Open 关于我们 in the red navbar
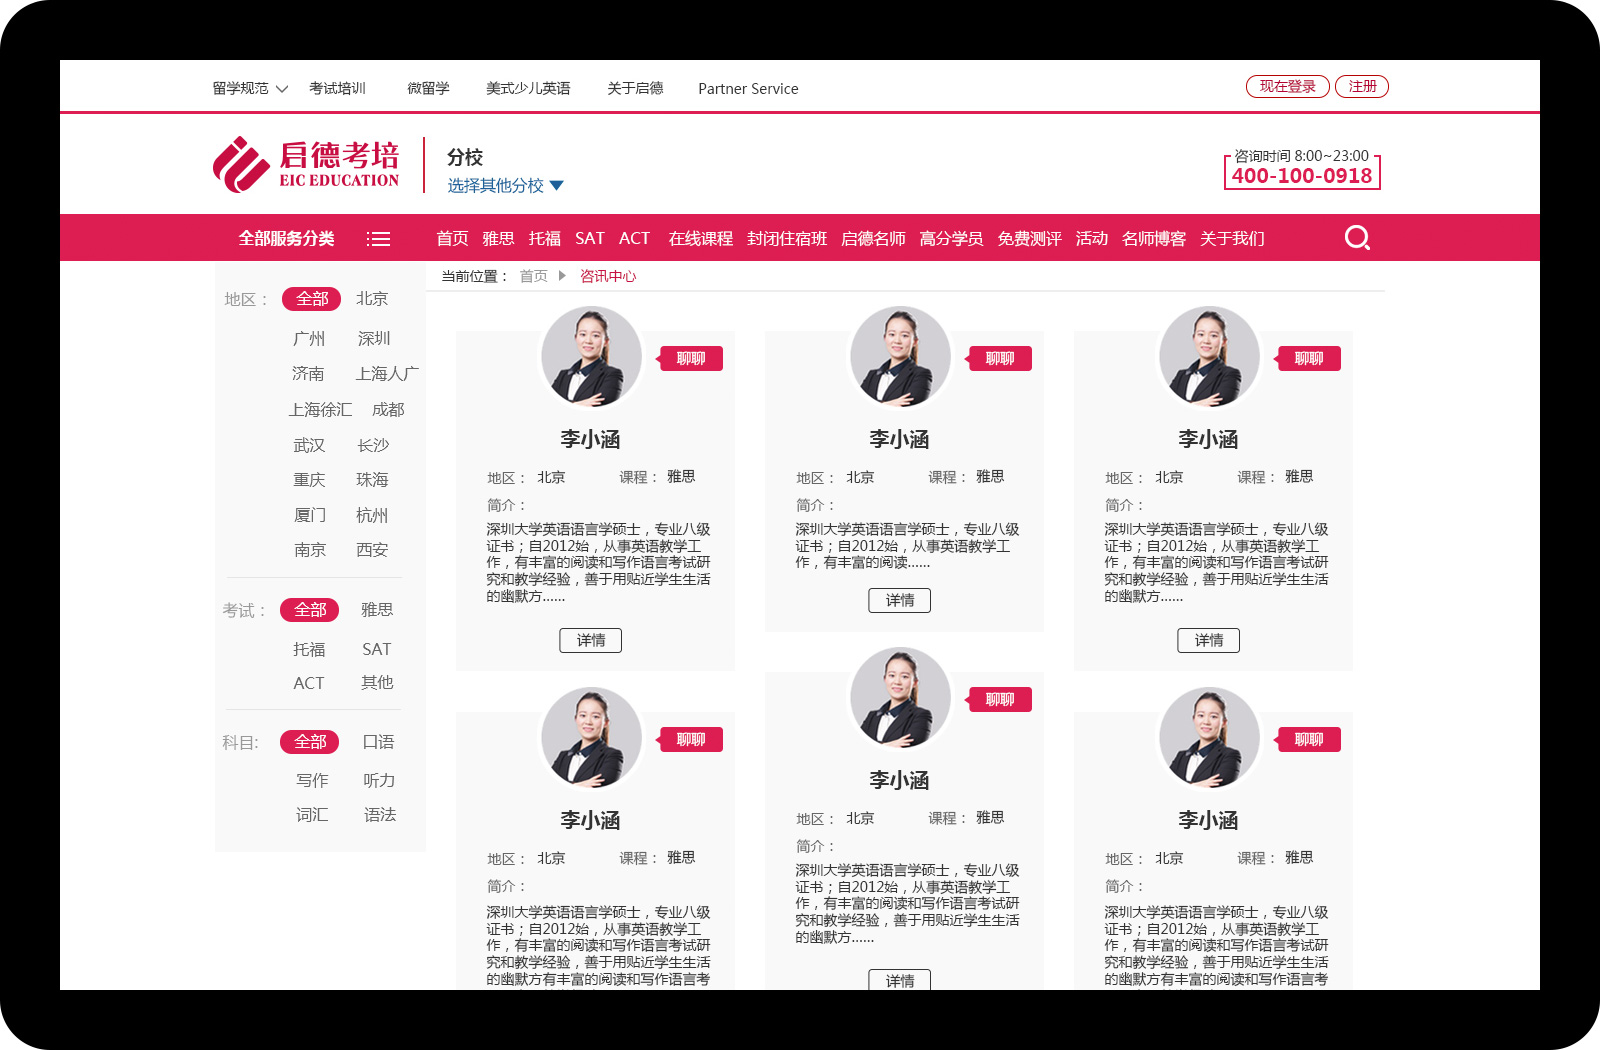This screenshot has height=1050, width=1600. 1232,239
